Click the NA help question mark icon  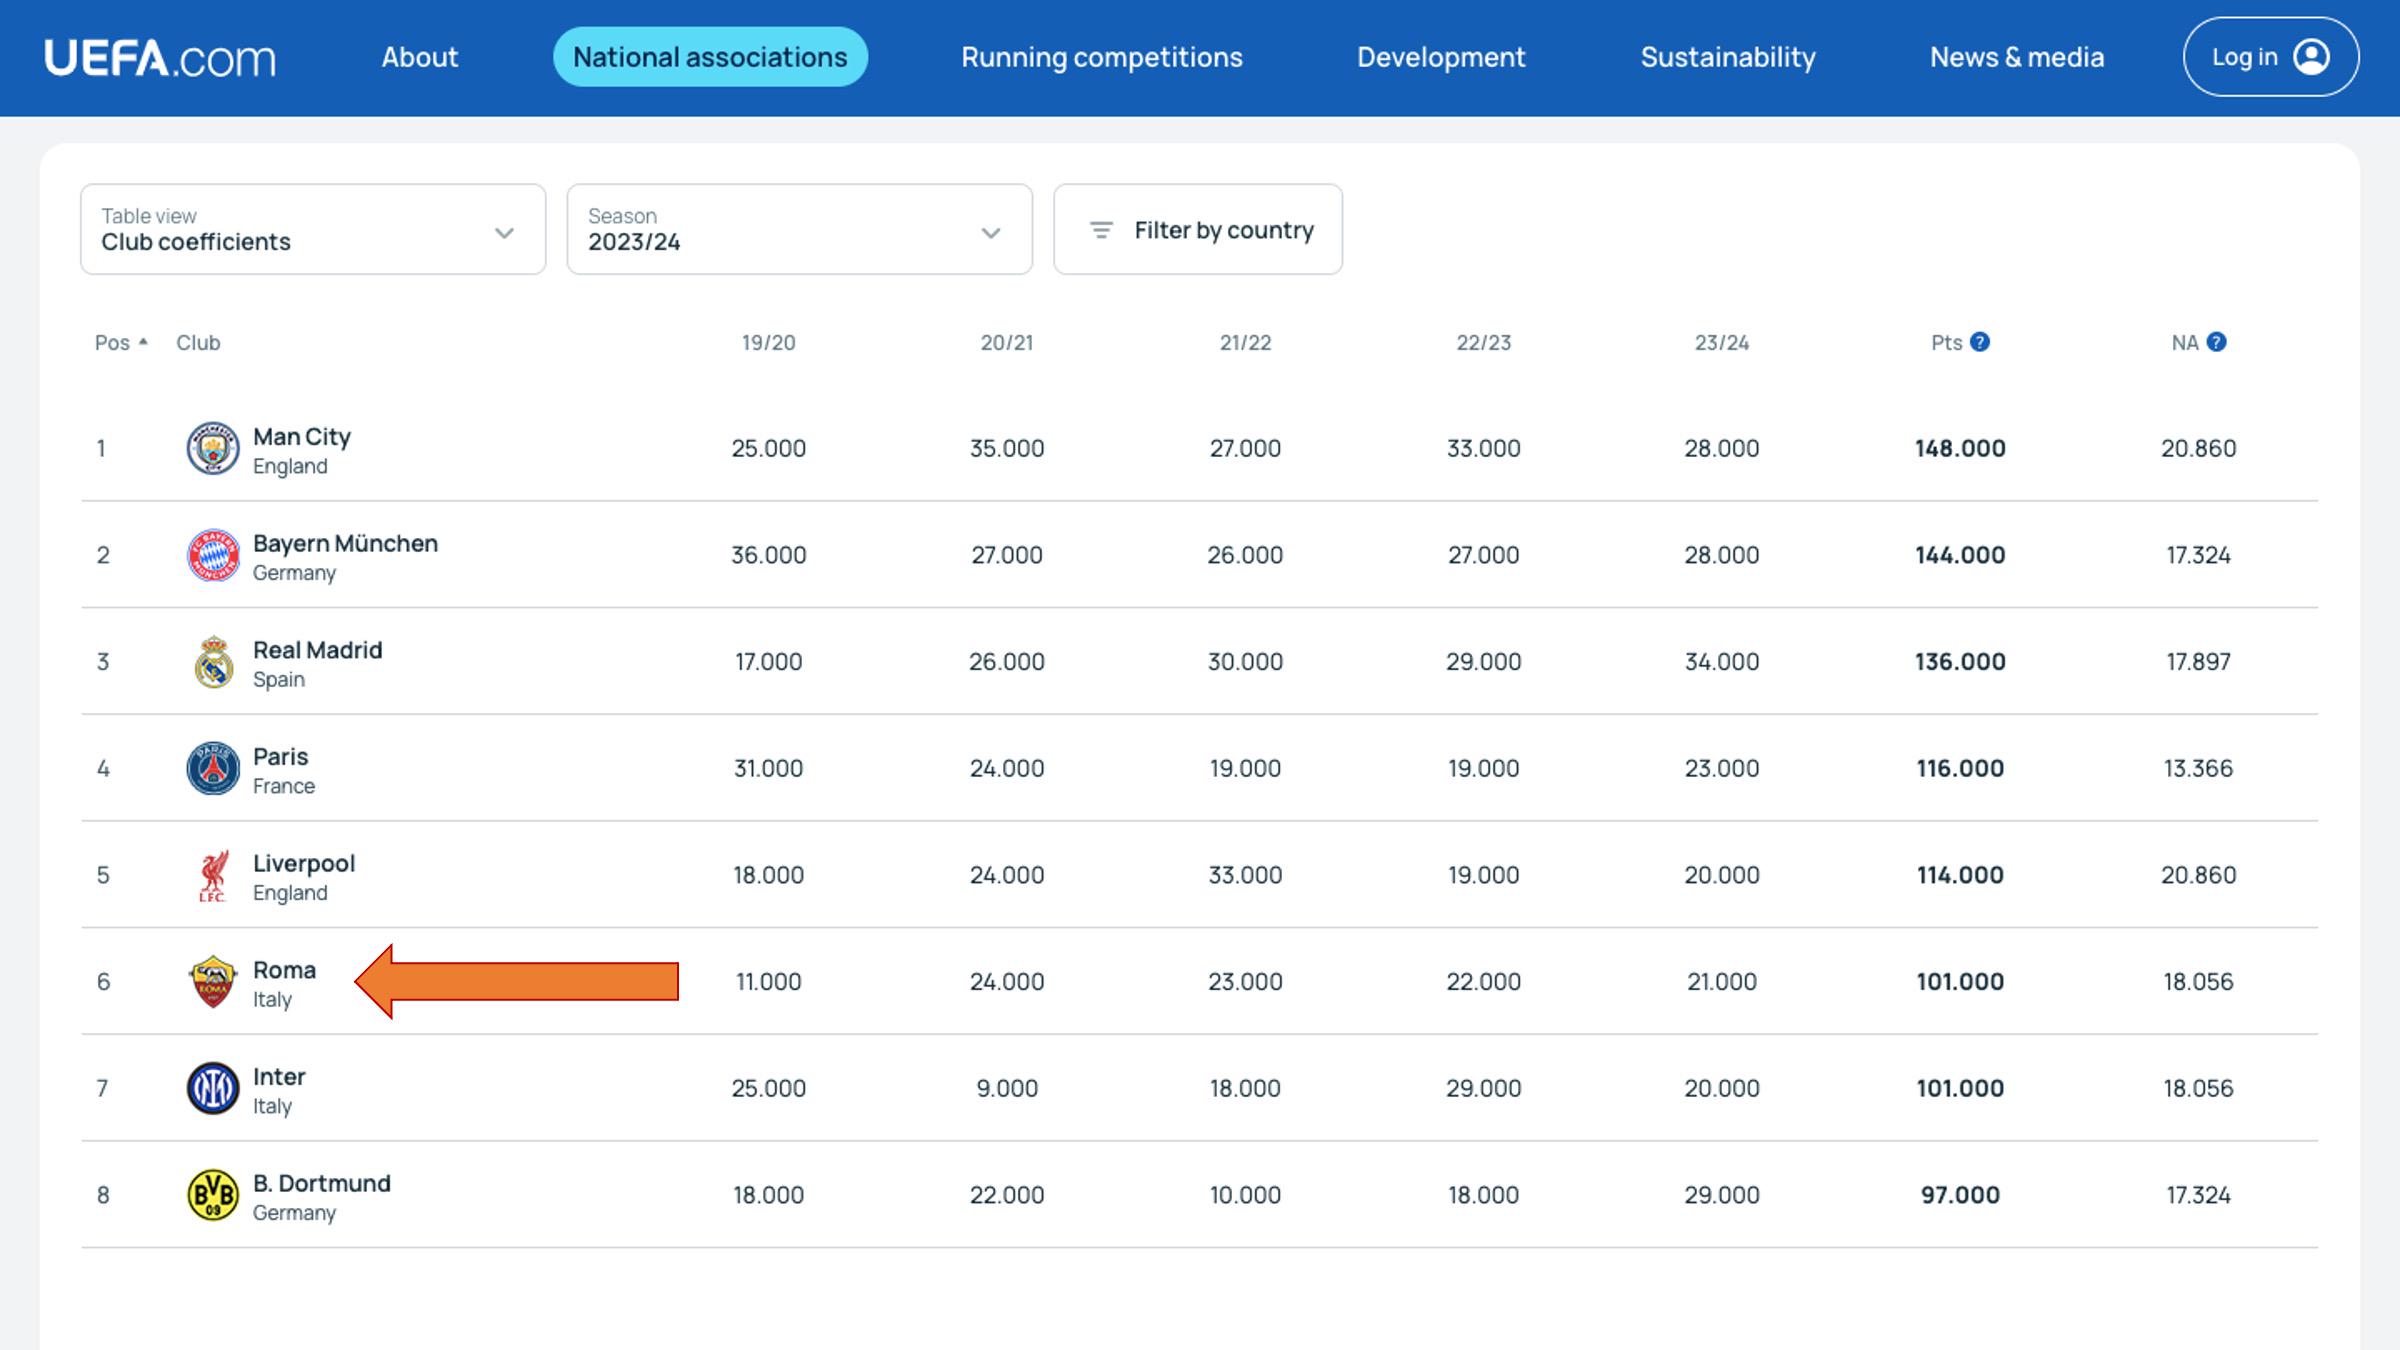coord(2217,342)
